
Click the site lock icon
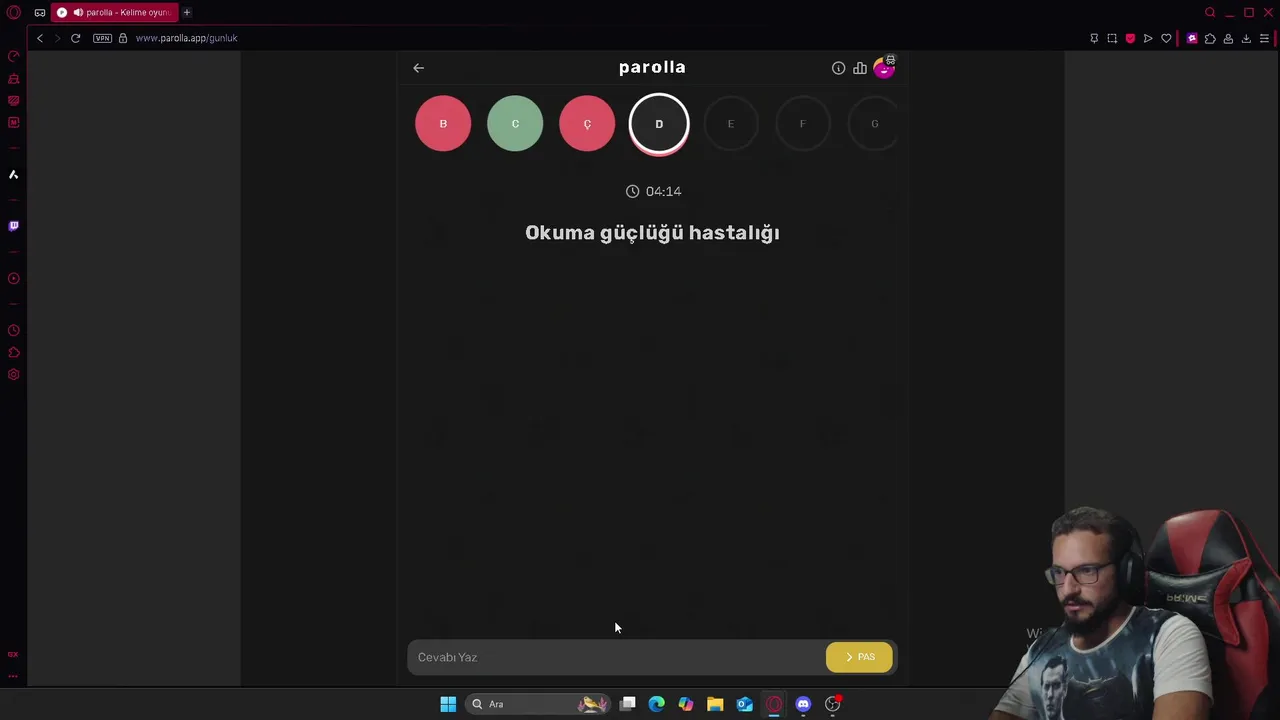(123, 38)
